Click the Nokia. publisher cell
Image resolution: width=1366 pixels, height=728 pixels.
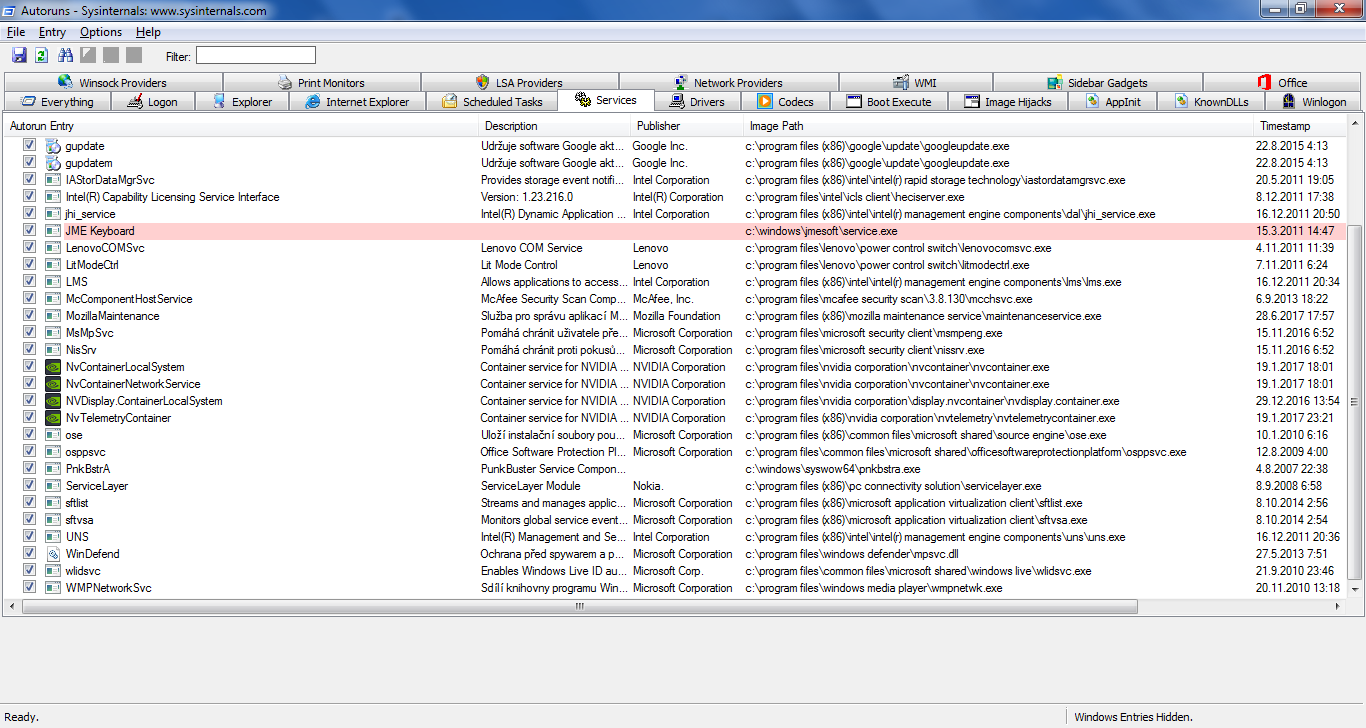pyautogui.click(x=648, y=486)
